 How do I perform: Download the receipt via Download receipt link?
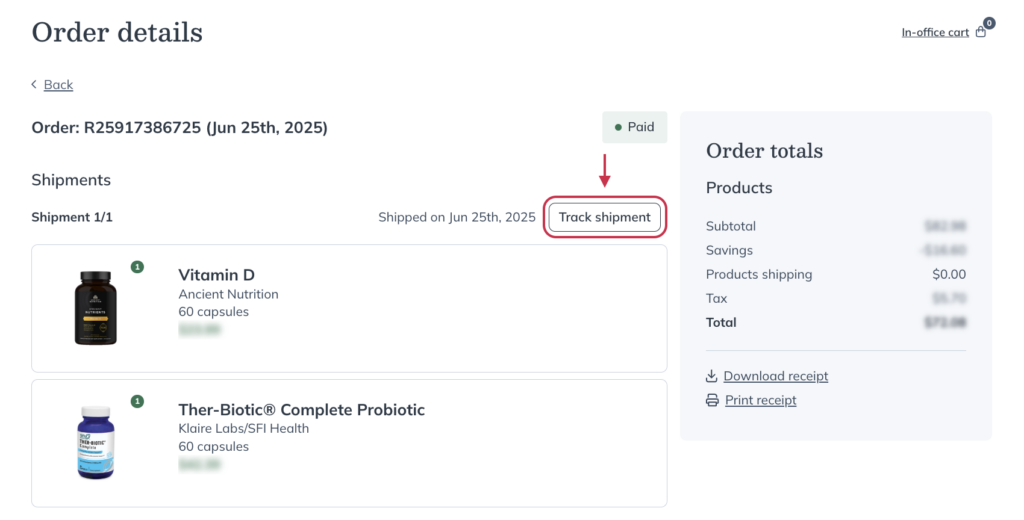[x=775, y=376]
